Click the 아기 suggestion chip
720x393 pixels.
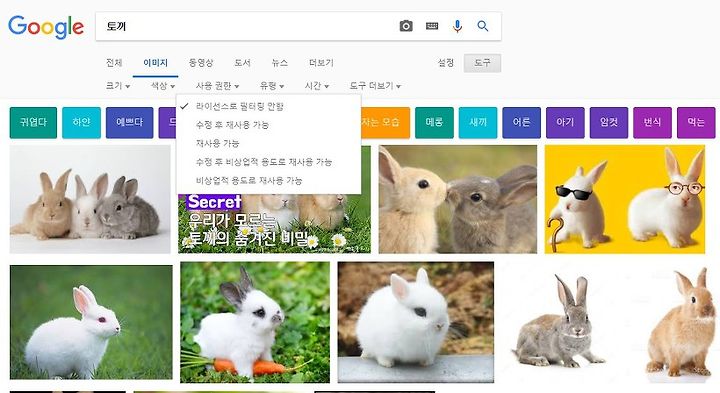coord(565,123)
